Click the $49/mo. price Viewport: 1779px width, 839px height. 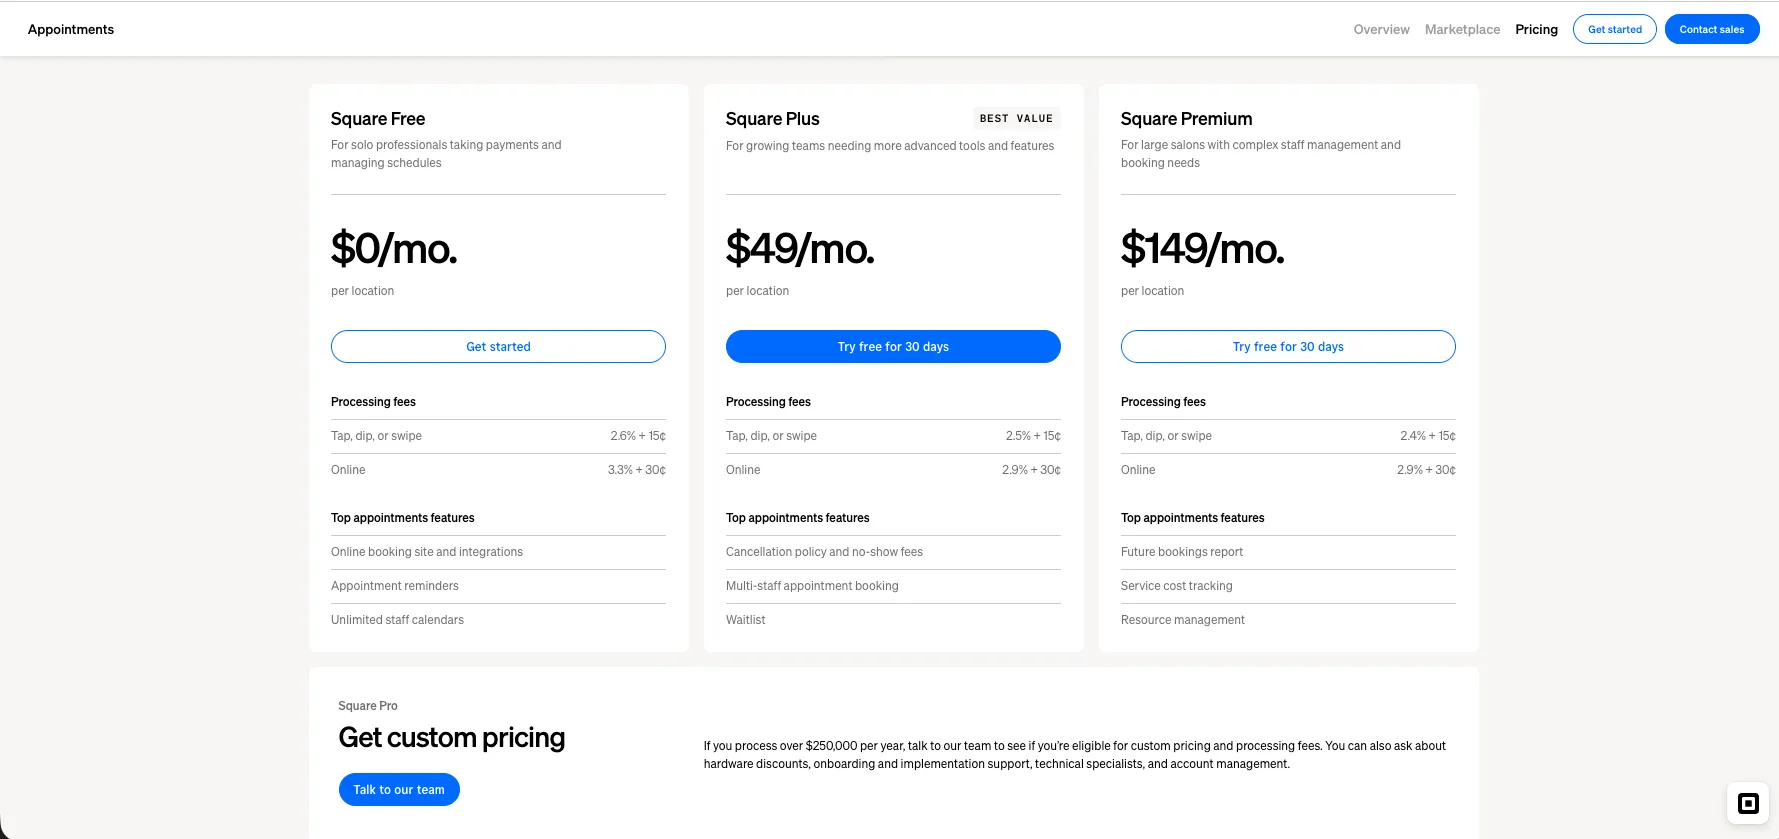pos(800,249)
